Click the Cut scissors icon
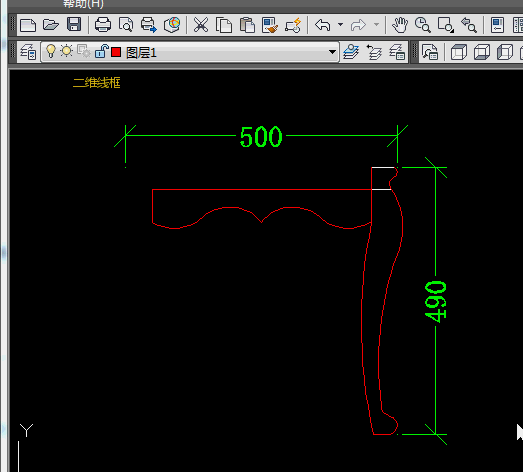The image size is (523, 472). (201, 25)
